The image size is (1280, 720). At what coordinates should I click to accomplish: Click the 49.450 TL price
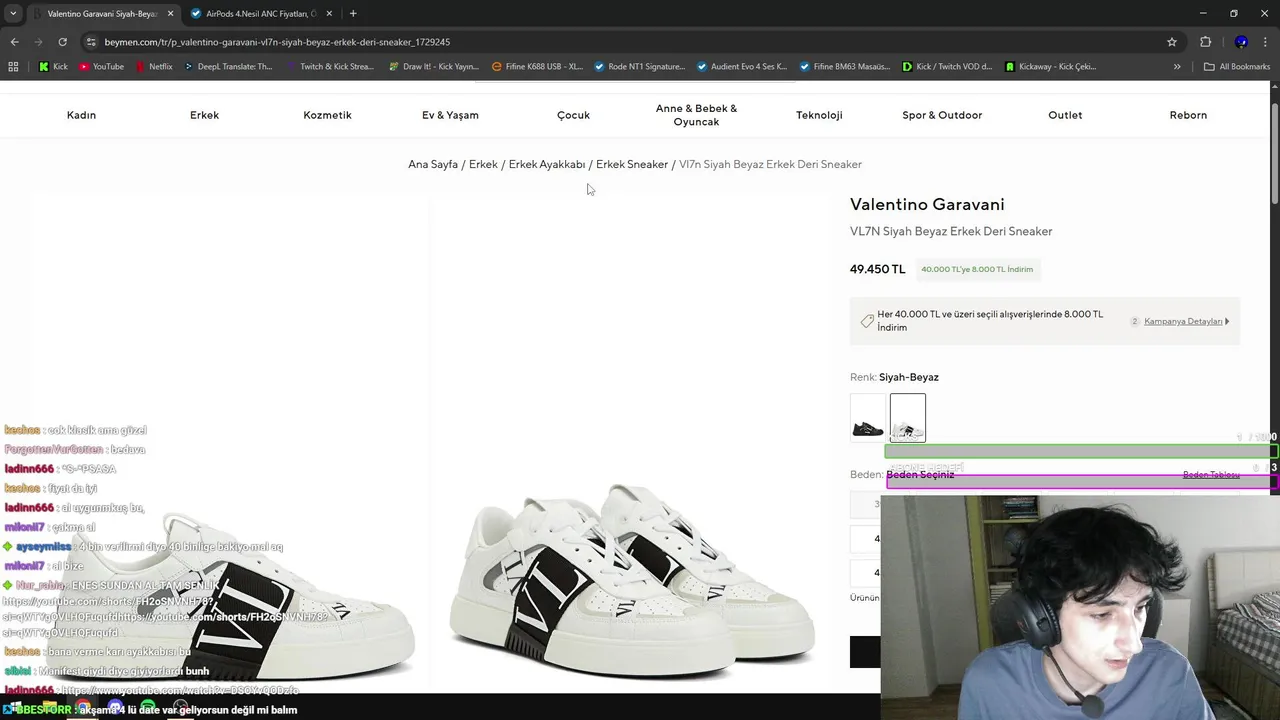(877, 269)
